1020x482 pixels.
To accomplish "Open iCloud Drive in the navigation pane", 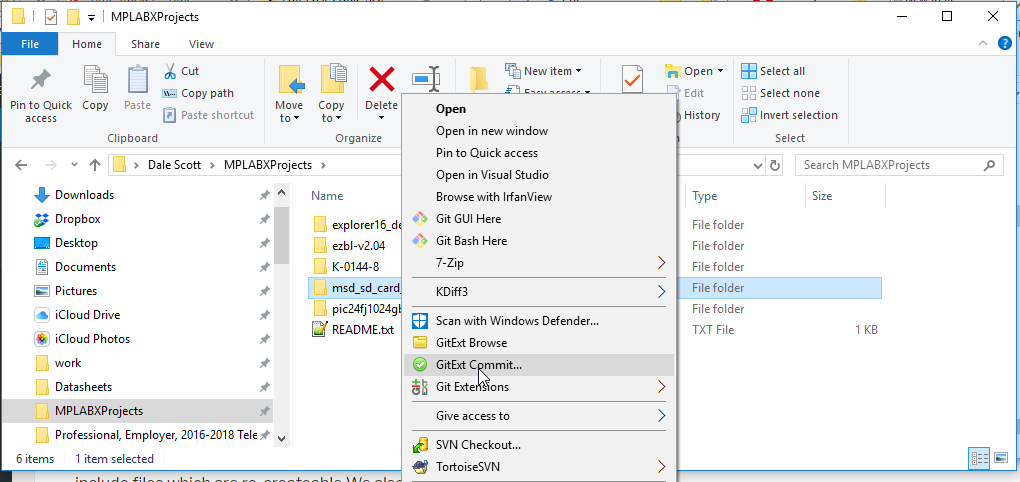I will [x=87, y=315].
